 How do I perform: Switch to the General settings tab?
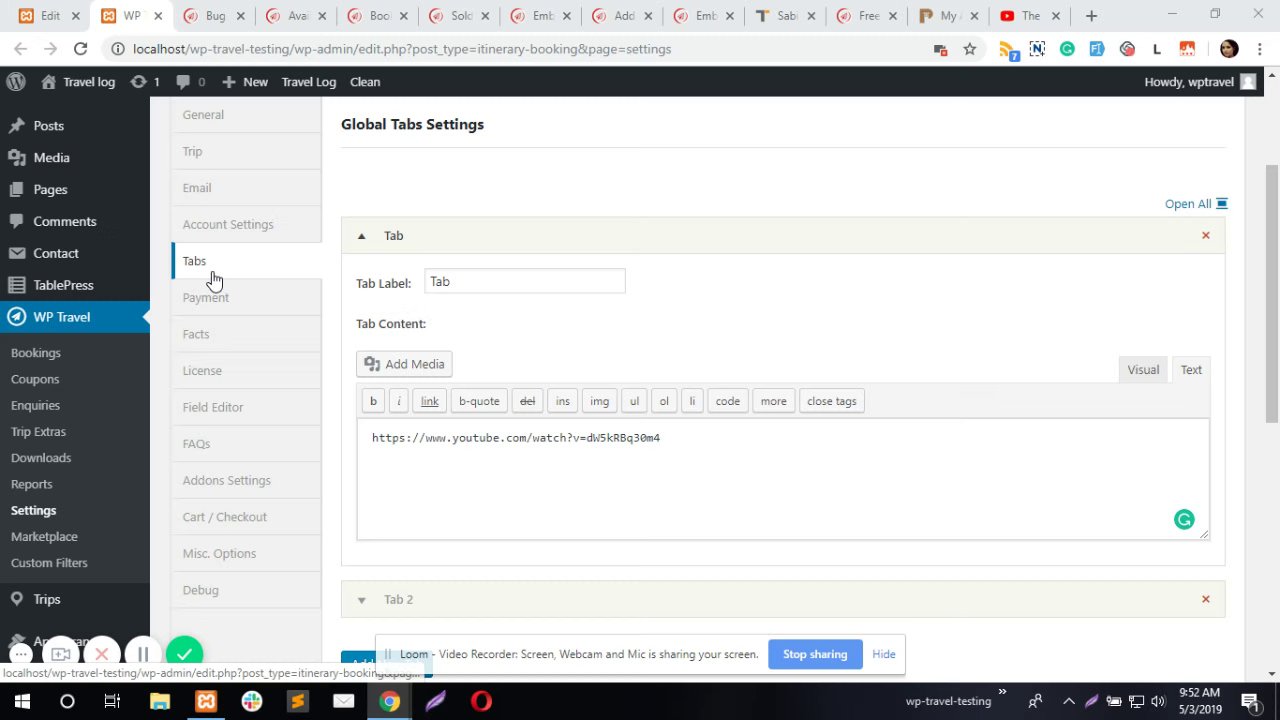coord(247,115)
